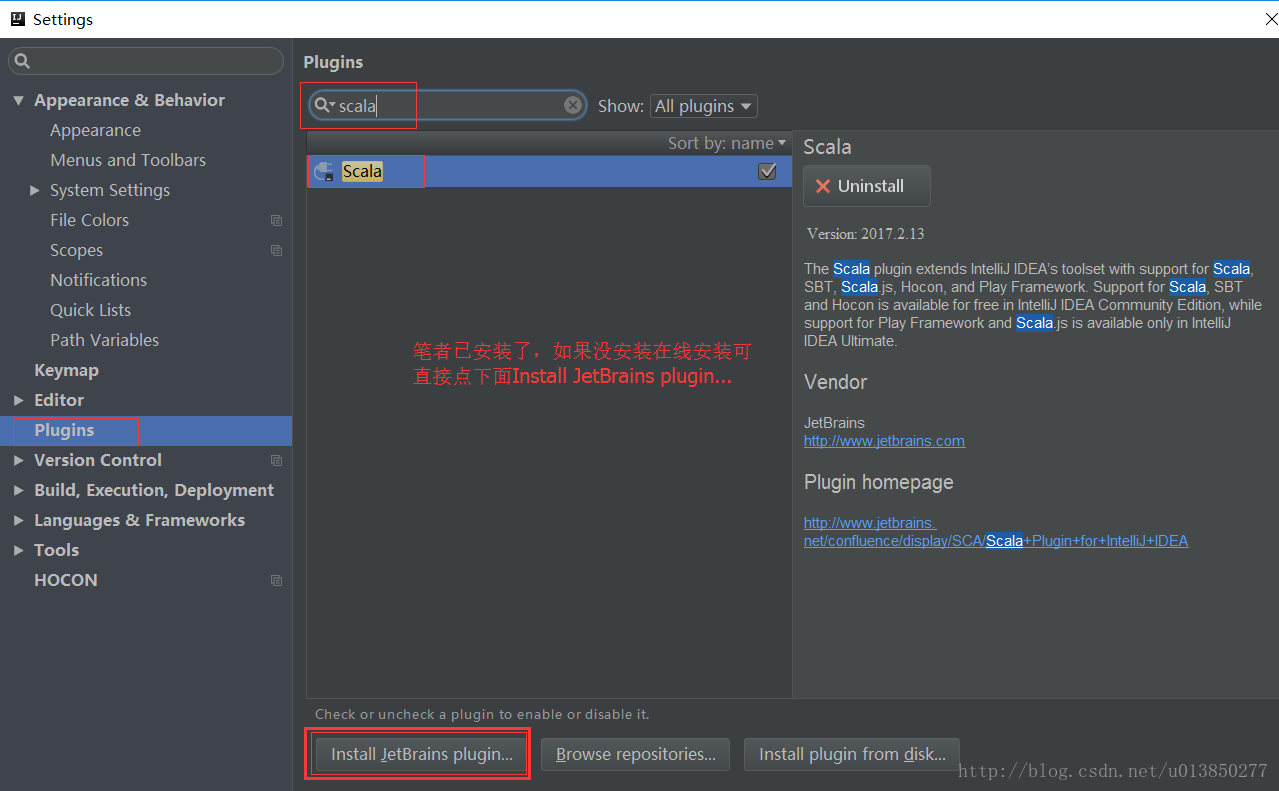
Task: Click the File Colors project-level icon
Action: [x=276, y=220]
